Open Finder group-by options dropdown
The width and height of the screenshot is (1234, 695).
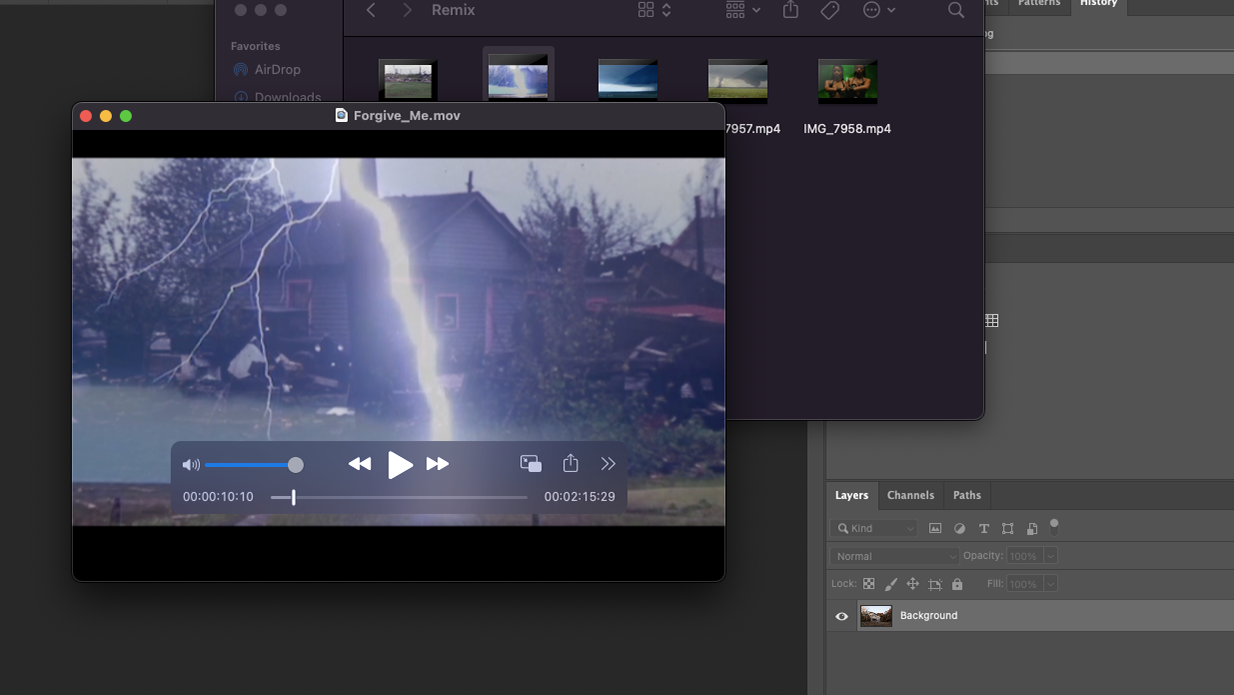[x=742, y=10]
